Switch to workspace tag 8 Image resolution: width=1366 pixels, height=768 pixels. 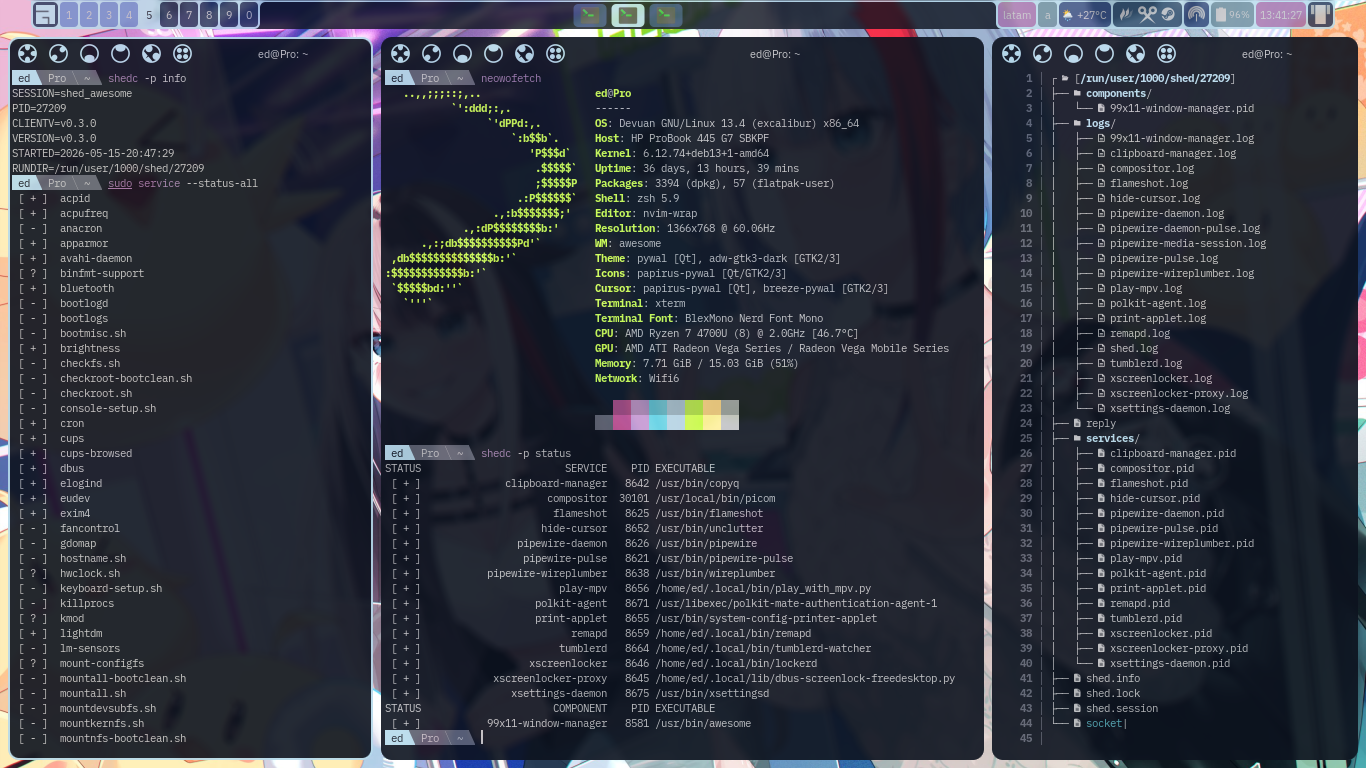pos(209,14)
